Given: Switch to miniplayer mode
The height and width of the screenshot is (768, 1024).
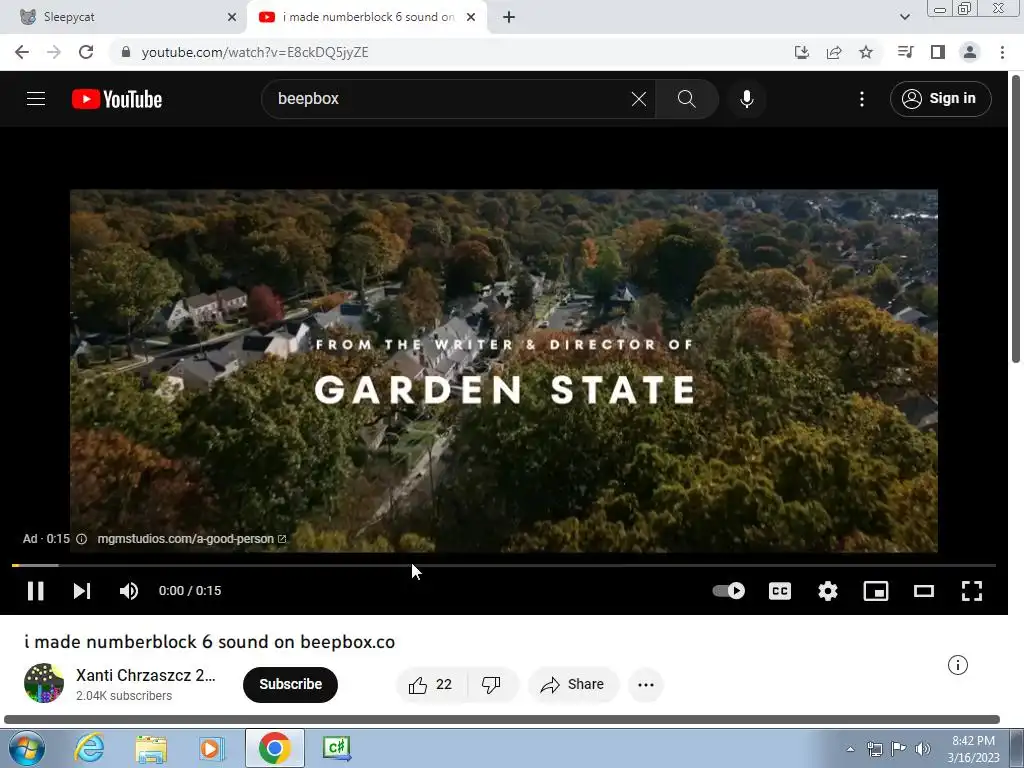Looking at the screenshot, I should click(x=876, y=591).
